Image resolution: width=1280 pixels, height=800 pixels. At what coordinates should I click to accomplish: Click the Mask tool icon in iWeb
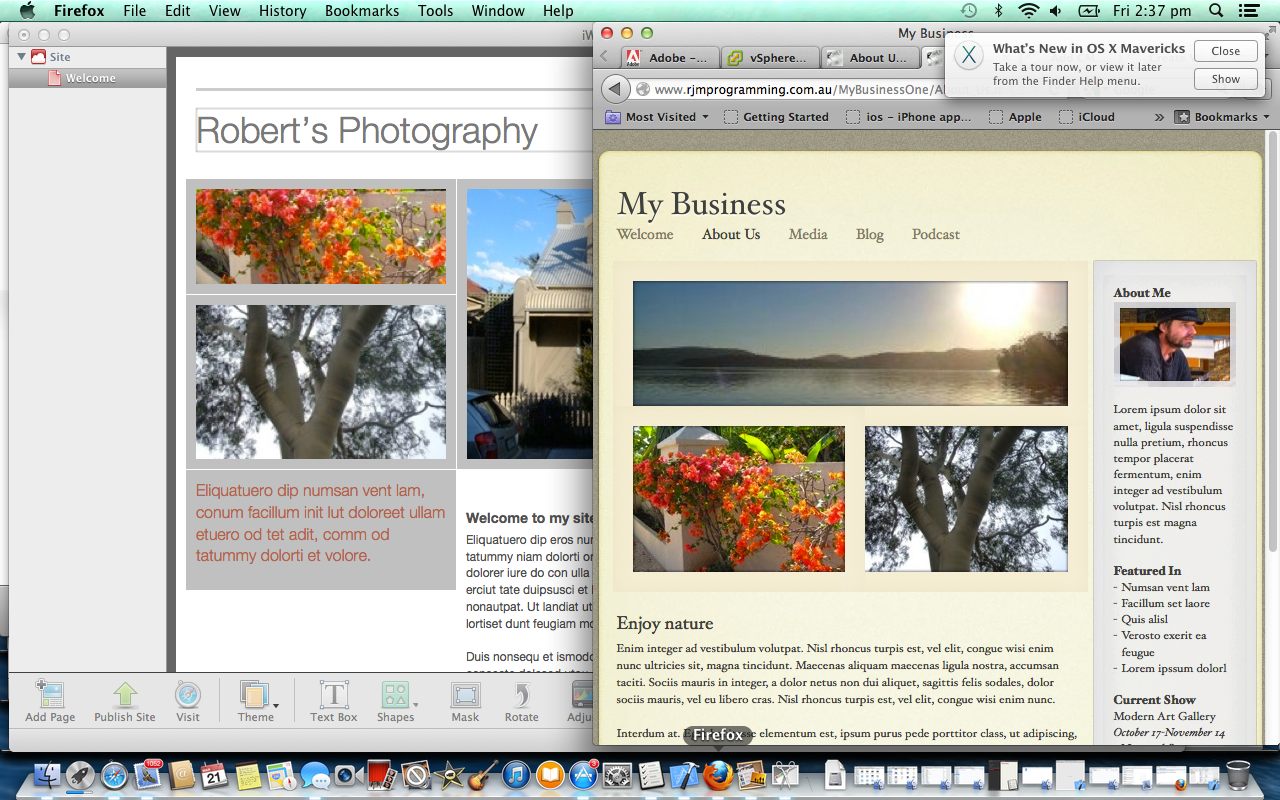[x=465, y=694]
